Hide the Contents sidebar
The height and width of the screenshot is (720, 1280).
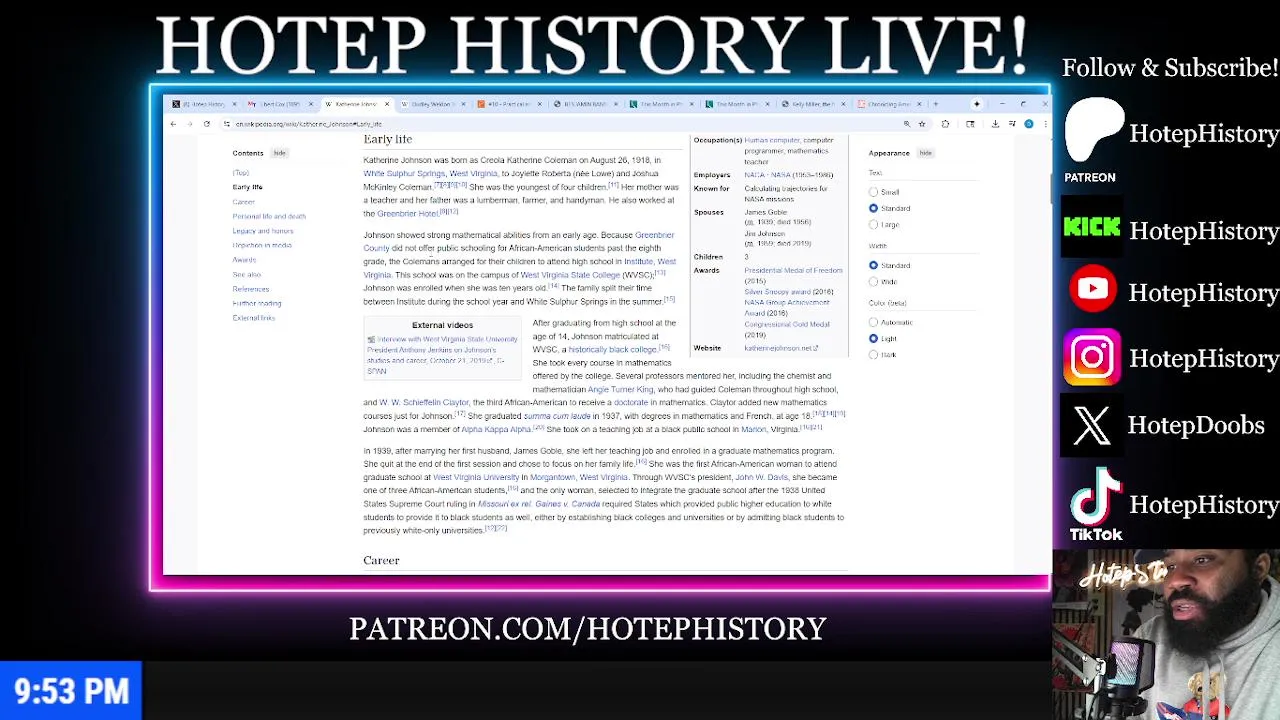point(280,153)
